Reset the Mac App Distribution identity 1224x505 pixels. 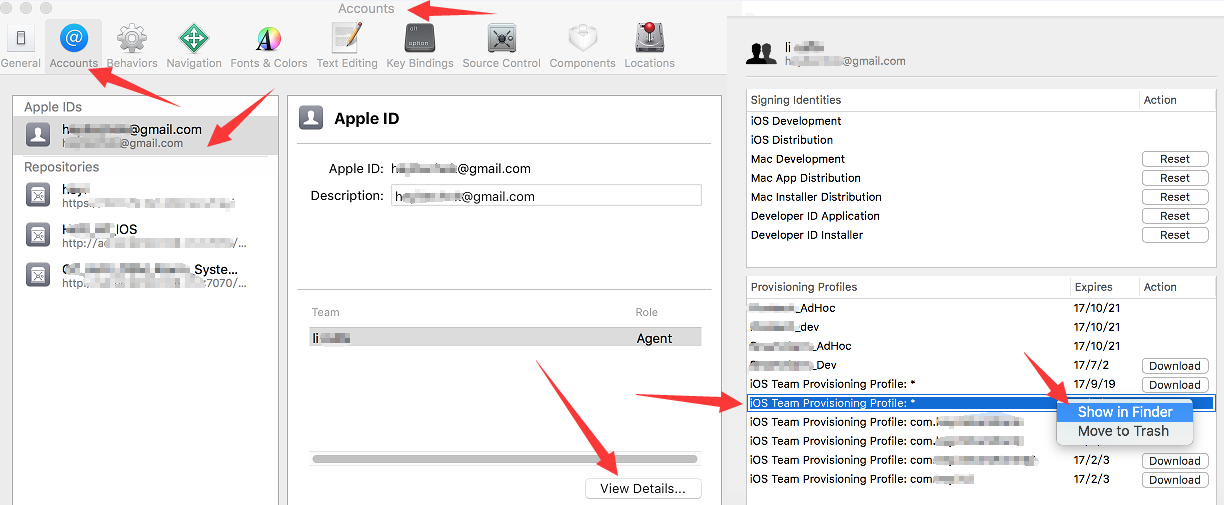coord(1175,178)
